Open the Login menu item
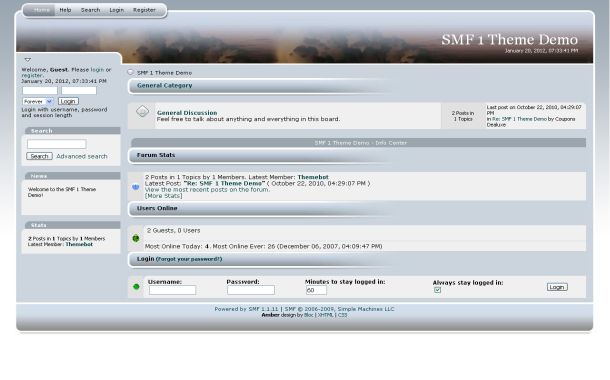 (x=116, y=10)
